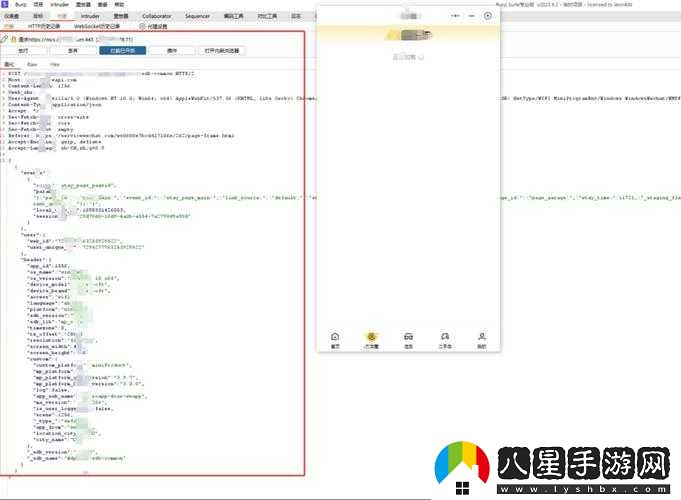
Task: Open the HTTP历史记录 sub-tab
Action: click(44, 26)
